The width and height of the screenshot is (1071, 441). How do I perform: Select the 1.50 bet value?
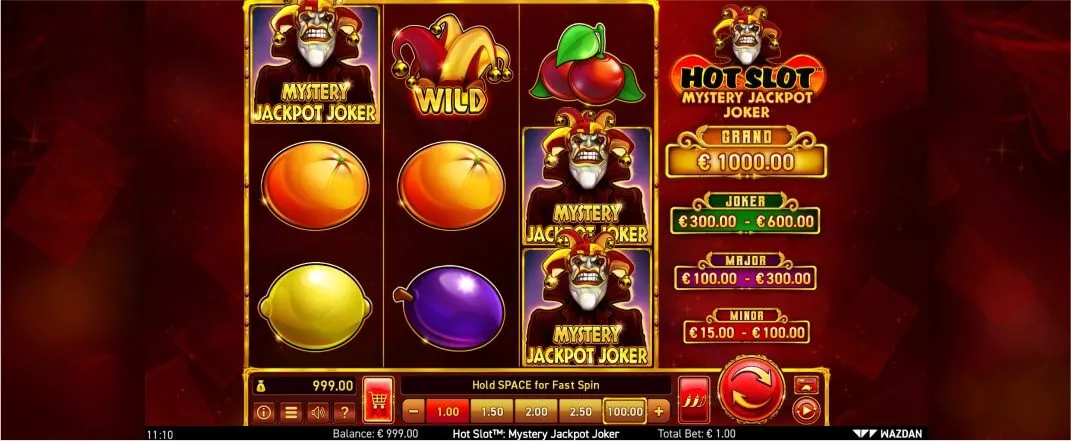[x=492, y=412]
